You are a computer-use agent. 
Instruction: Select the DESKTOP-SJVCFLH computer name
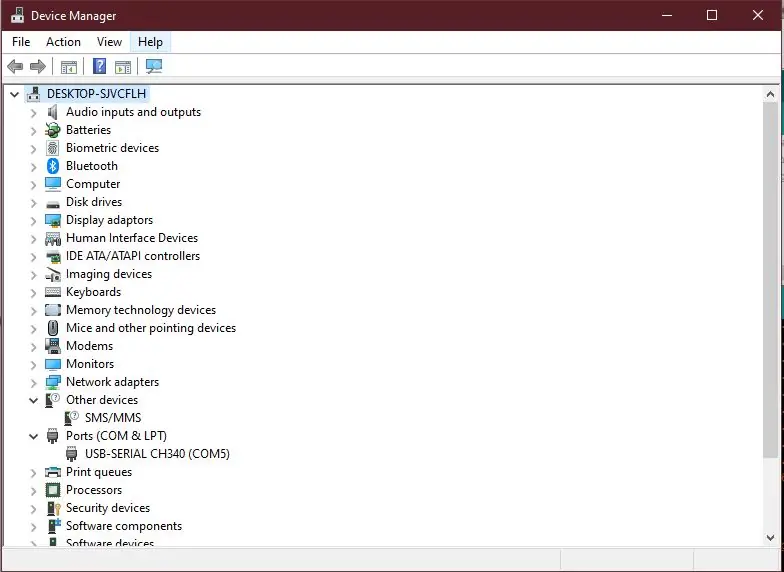point(96,94)
